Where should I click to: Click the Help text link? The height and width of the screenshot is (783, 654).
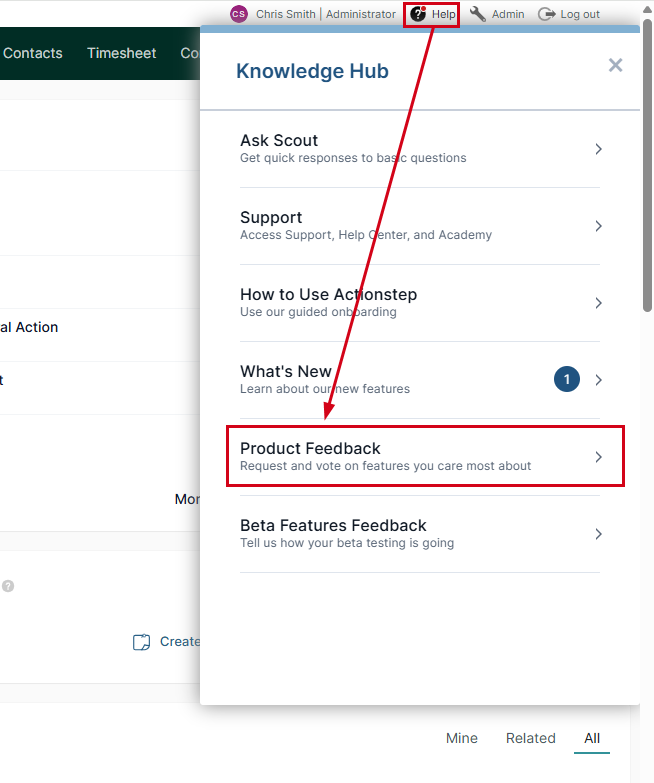tap(443, 14)
